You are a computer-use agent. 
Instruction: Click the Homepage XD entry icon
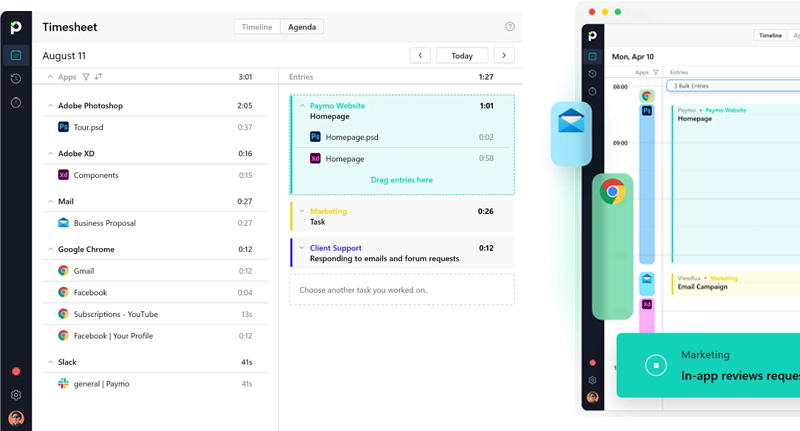coord(315,159)
